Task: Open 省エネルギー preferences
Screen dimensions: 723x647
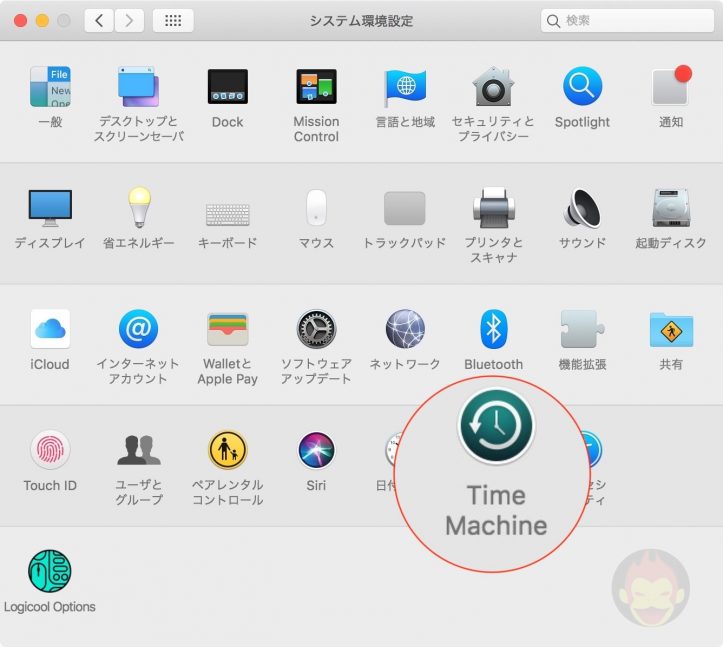Action: [139, 207]
